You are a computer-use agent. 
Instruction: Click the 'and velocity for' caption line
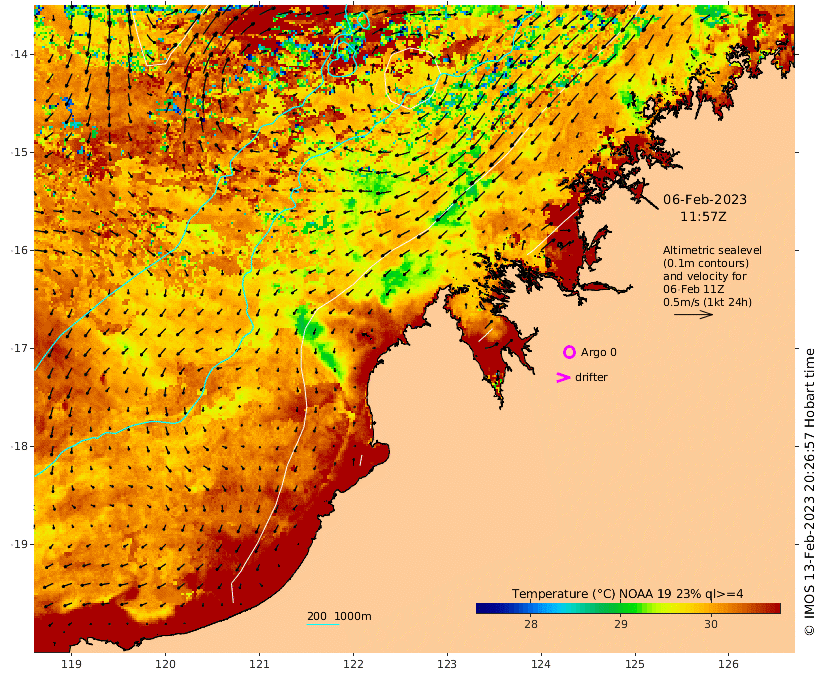704,276
